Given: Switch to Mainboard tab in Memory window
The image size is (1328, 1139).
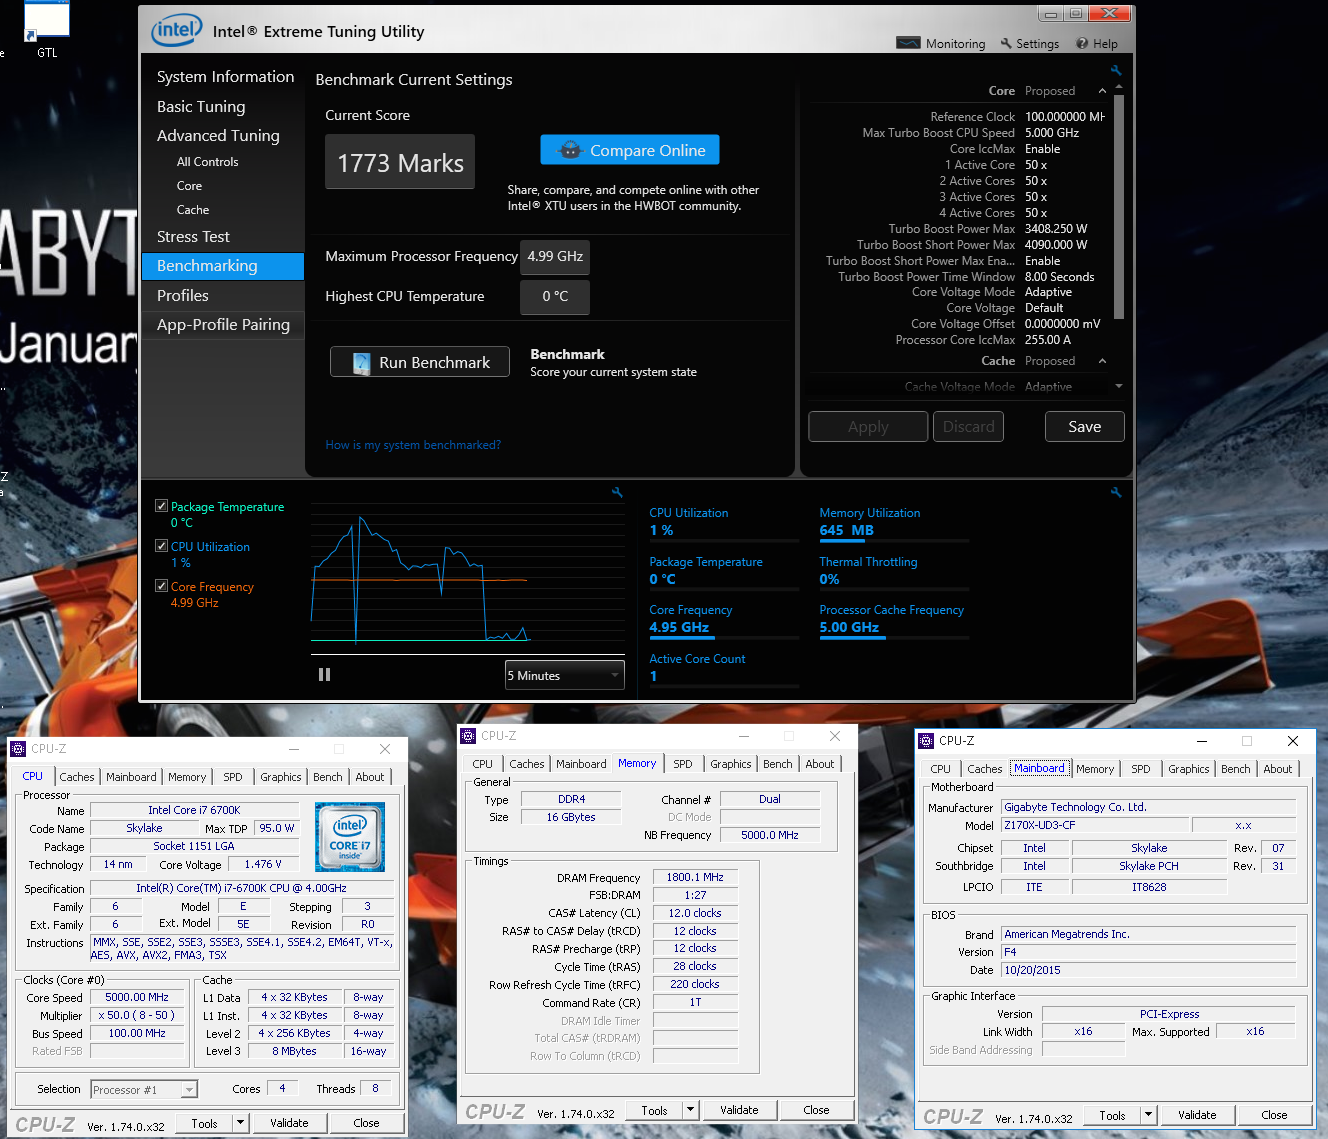Looking at the screenshot, I should (x=581, y=764).
